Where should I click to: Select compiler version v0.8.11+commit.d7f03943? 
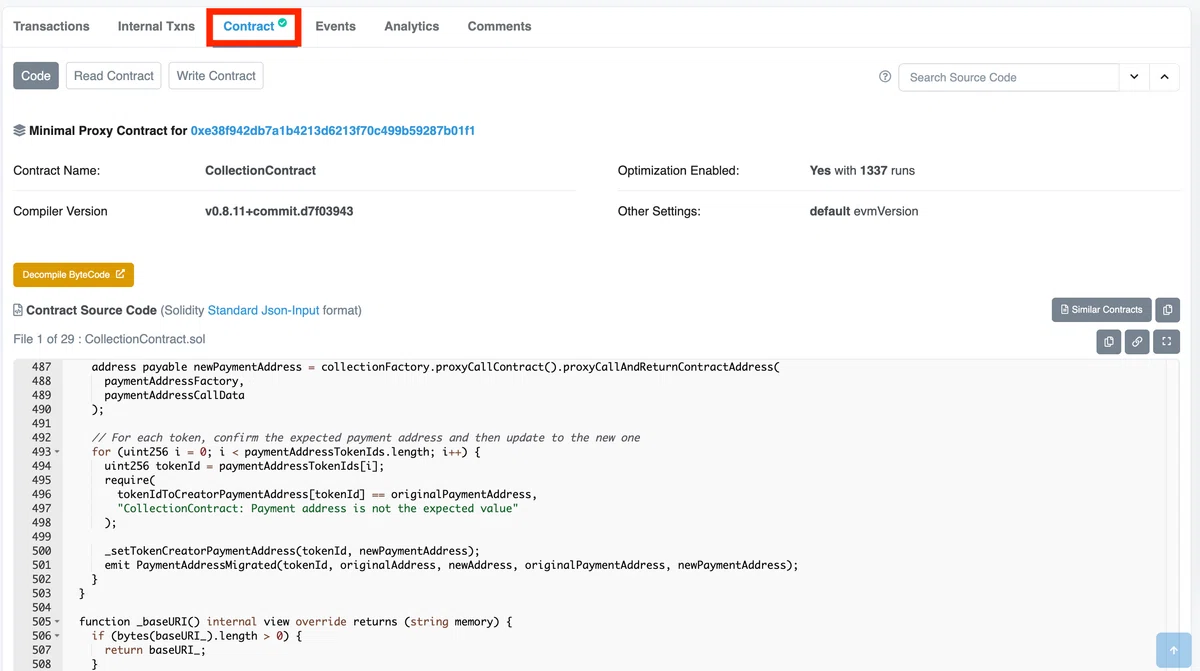[279, 212]
